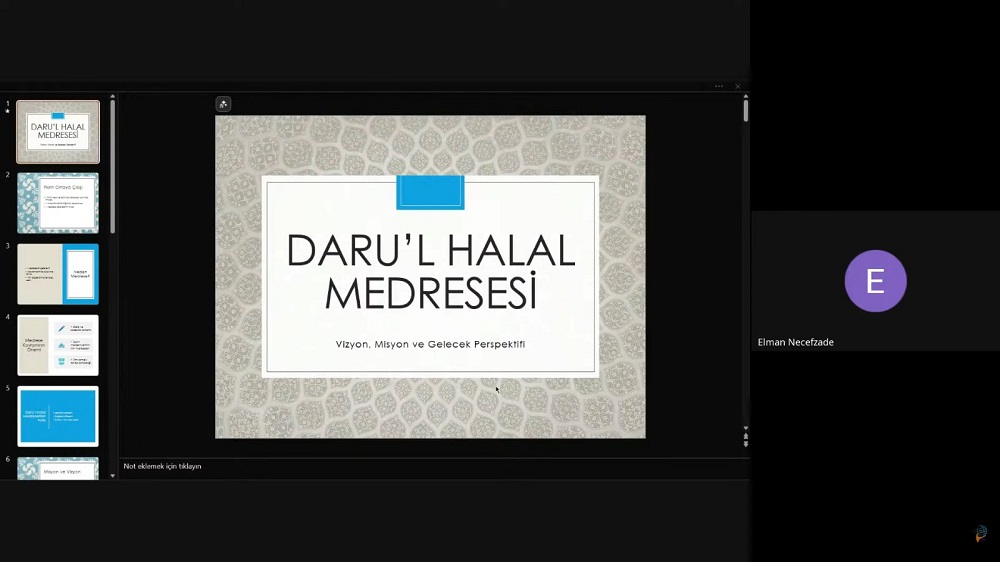1000x562 pixels.
Task: Click the logo icon in the bottom-right corner
Action: (981, 534)
